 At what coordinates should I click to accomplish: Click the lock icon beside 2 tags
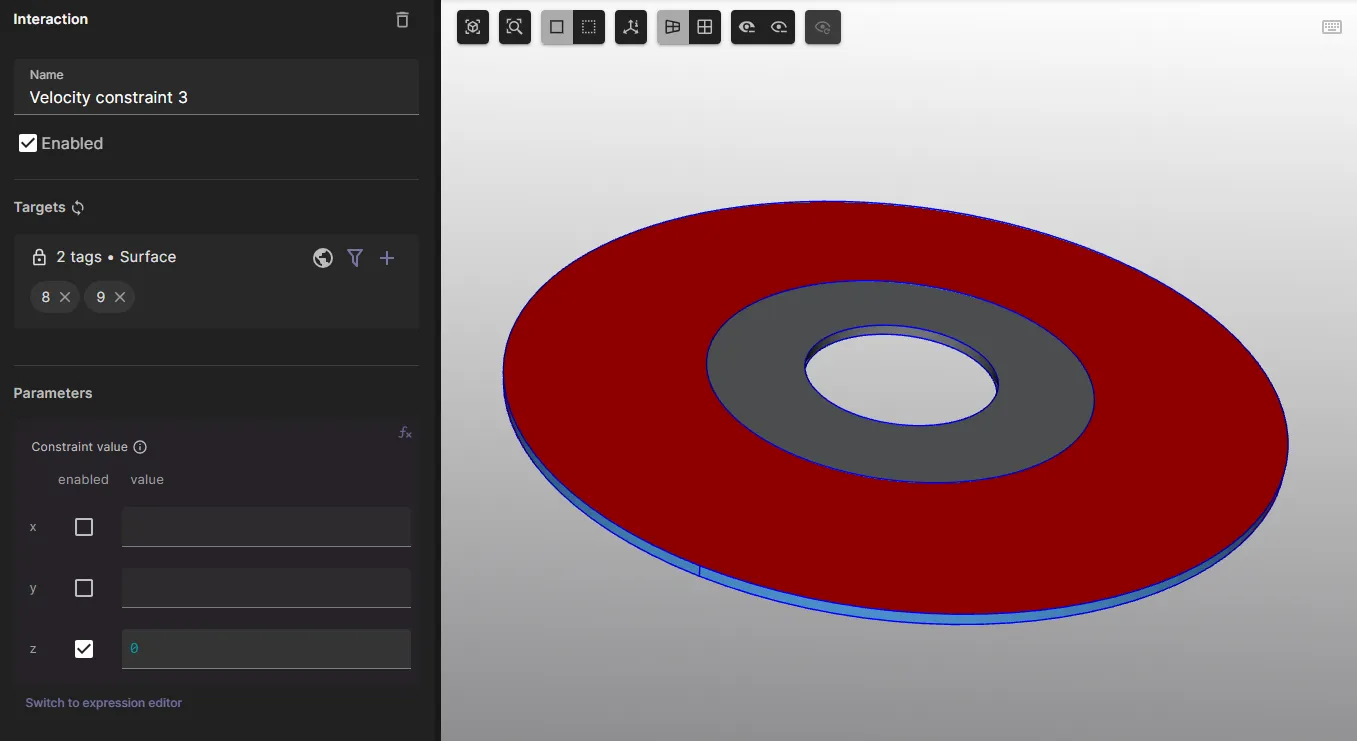[39, 257]
